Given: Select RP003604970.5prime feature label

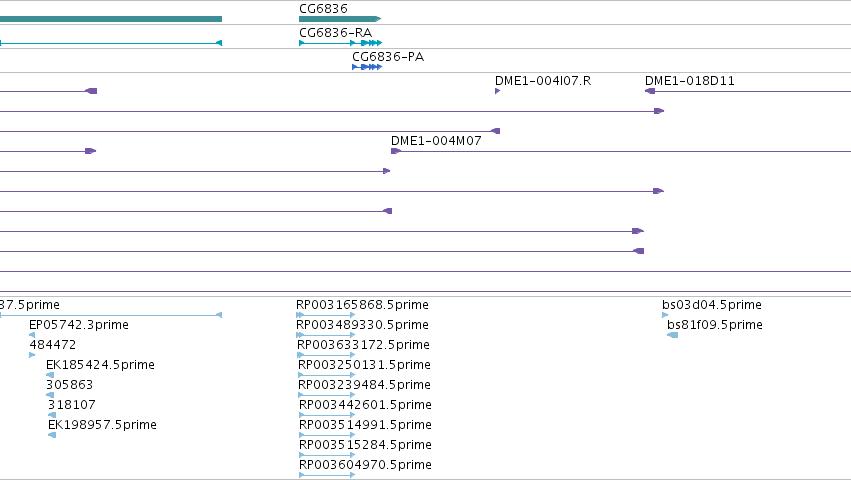Looking at the screenshot, I should click(365, 465).
